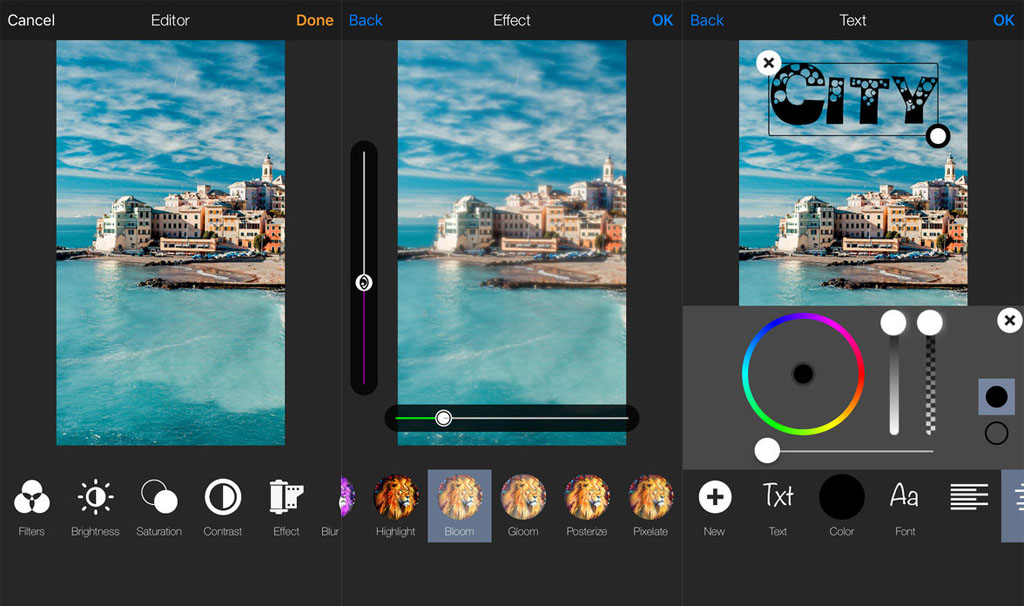
Task: Select the filled black circle style
Action: pyautogui.click(x=996, y=397)
